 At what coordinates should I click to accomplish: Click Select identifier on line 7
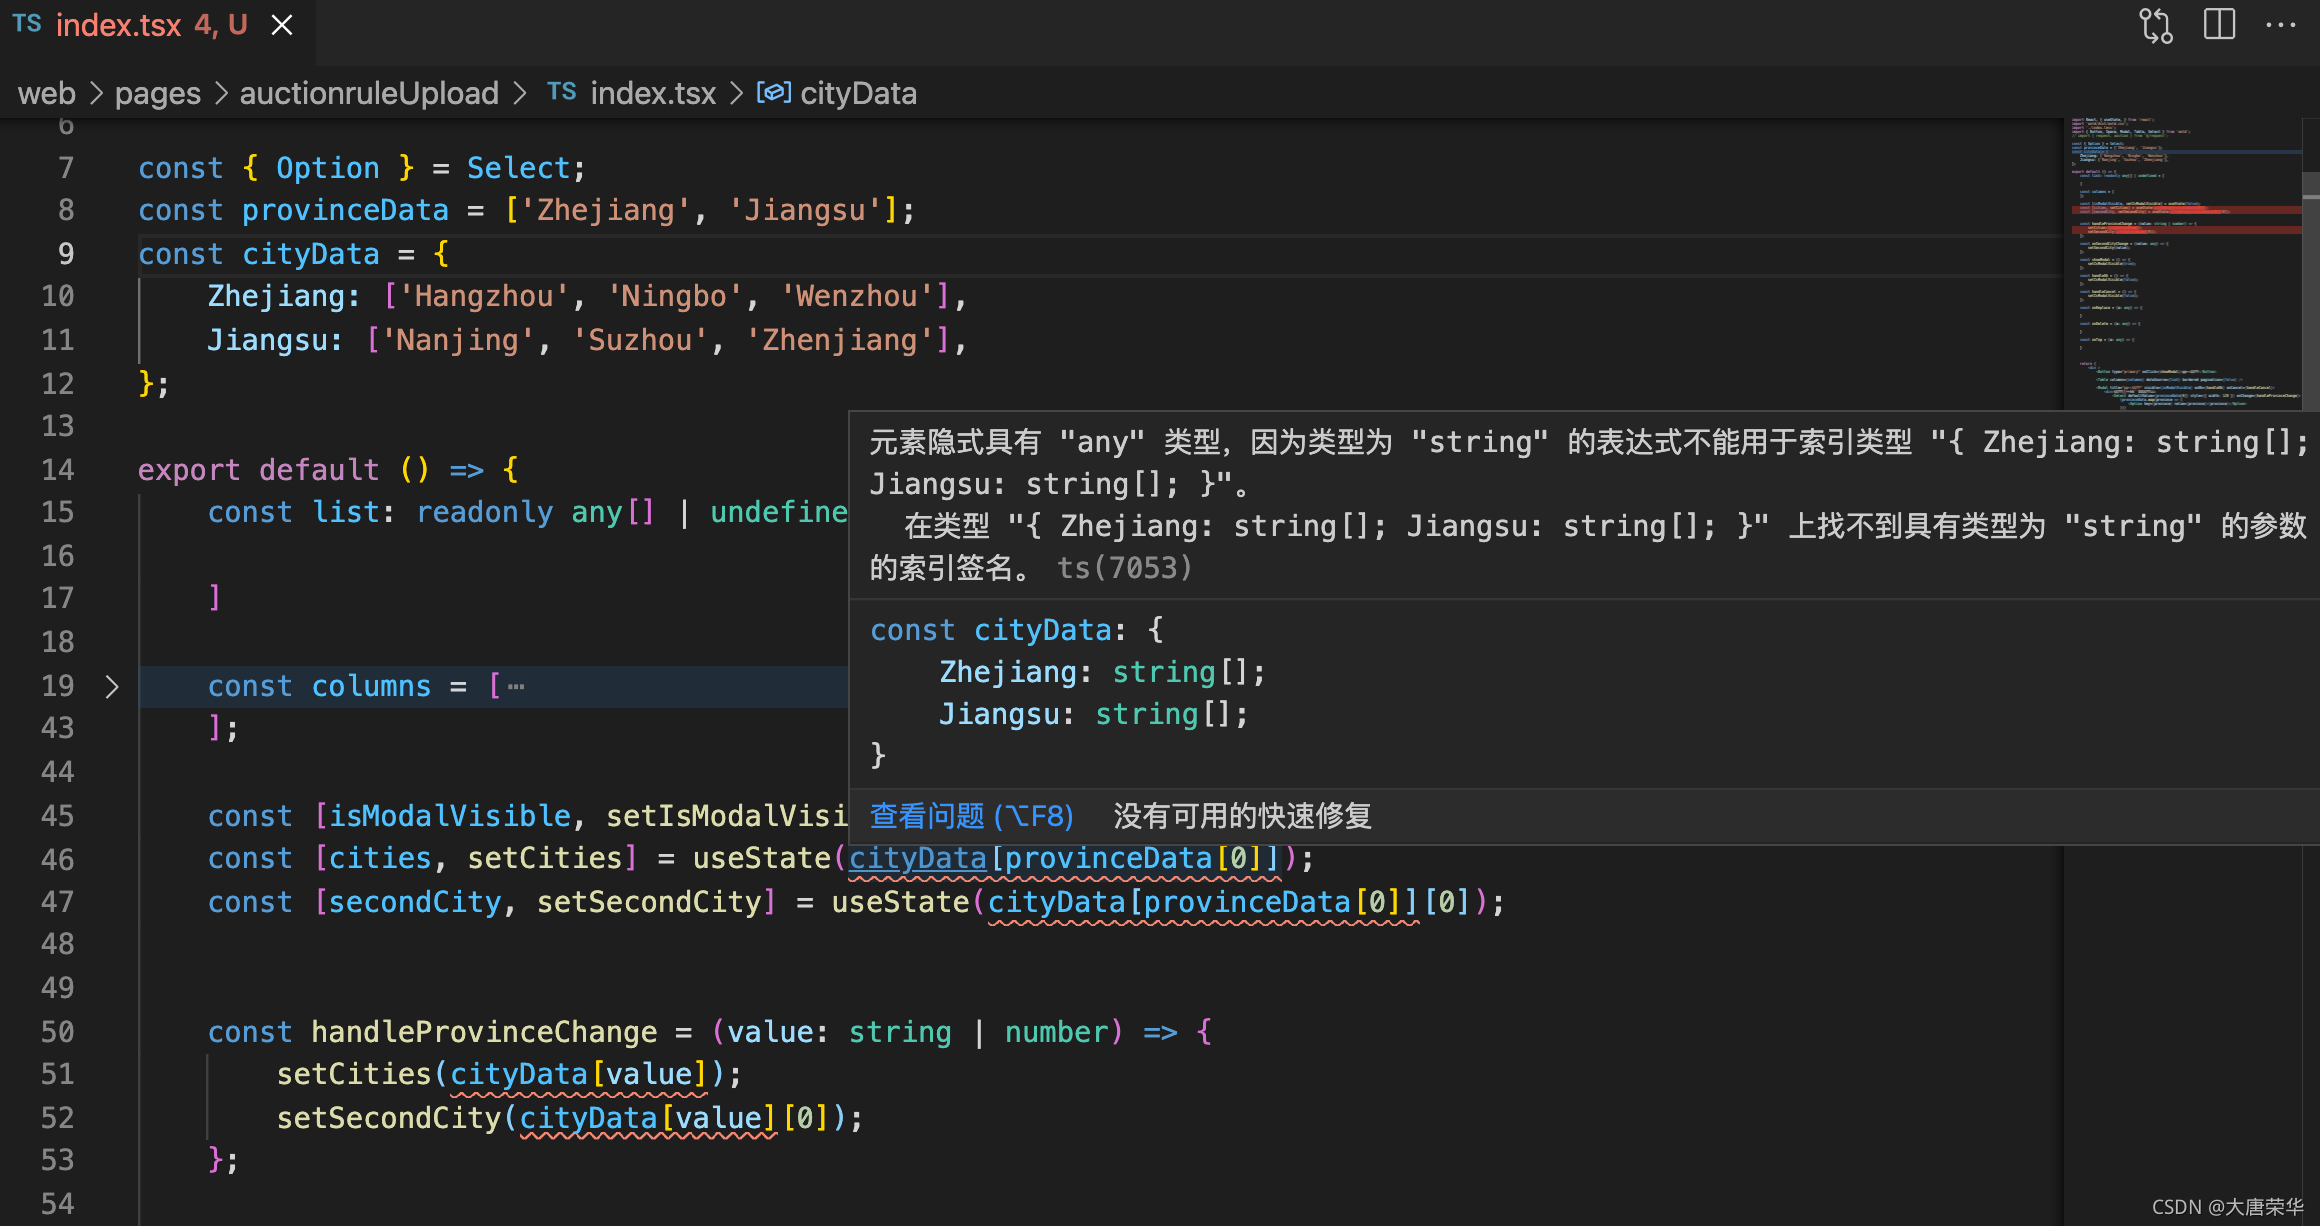coord(518,168)
